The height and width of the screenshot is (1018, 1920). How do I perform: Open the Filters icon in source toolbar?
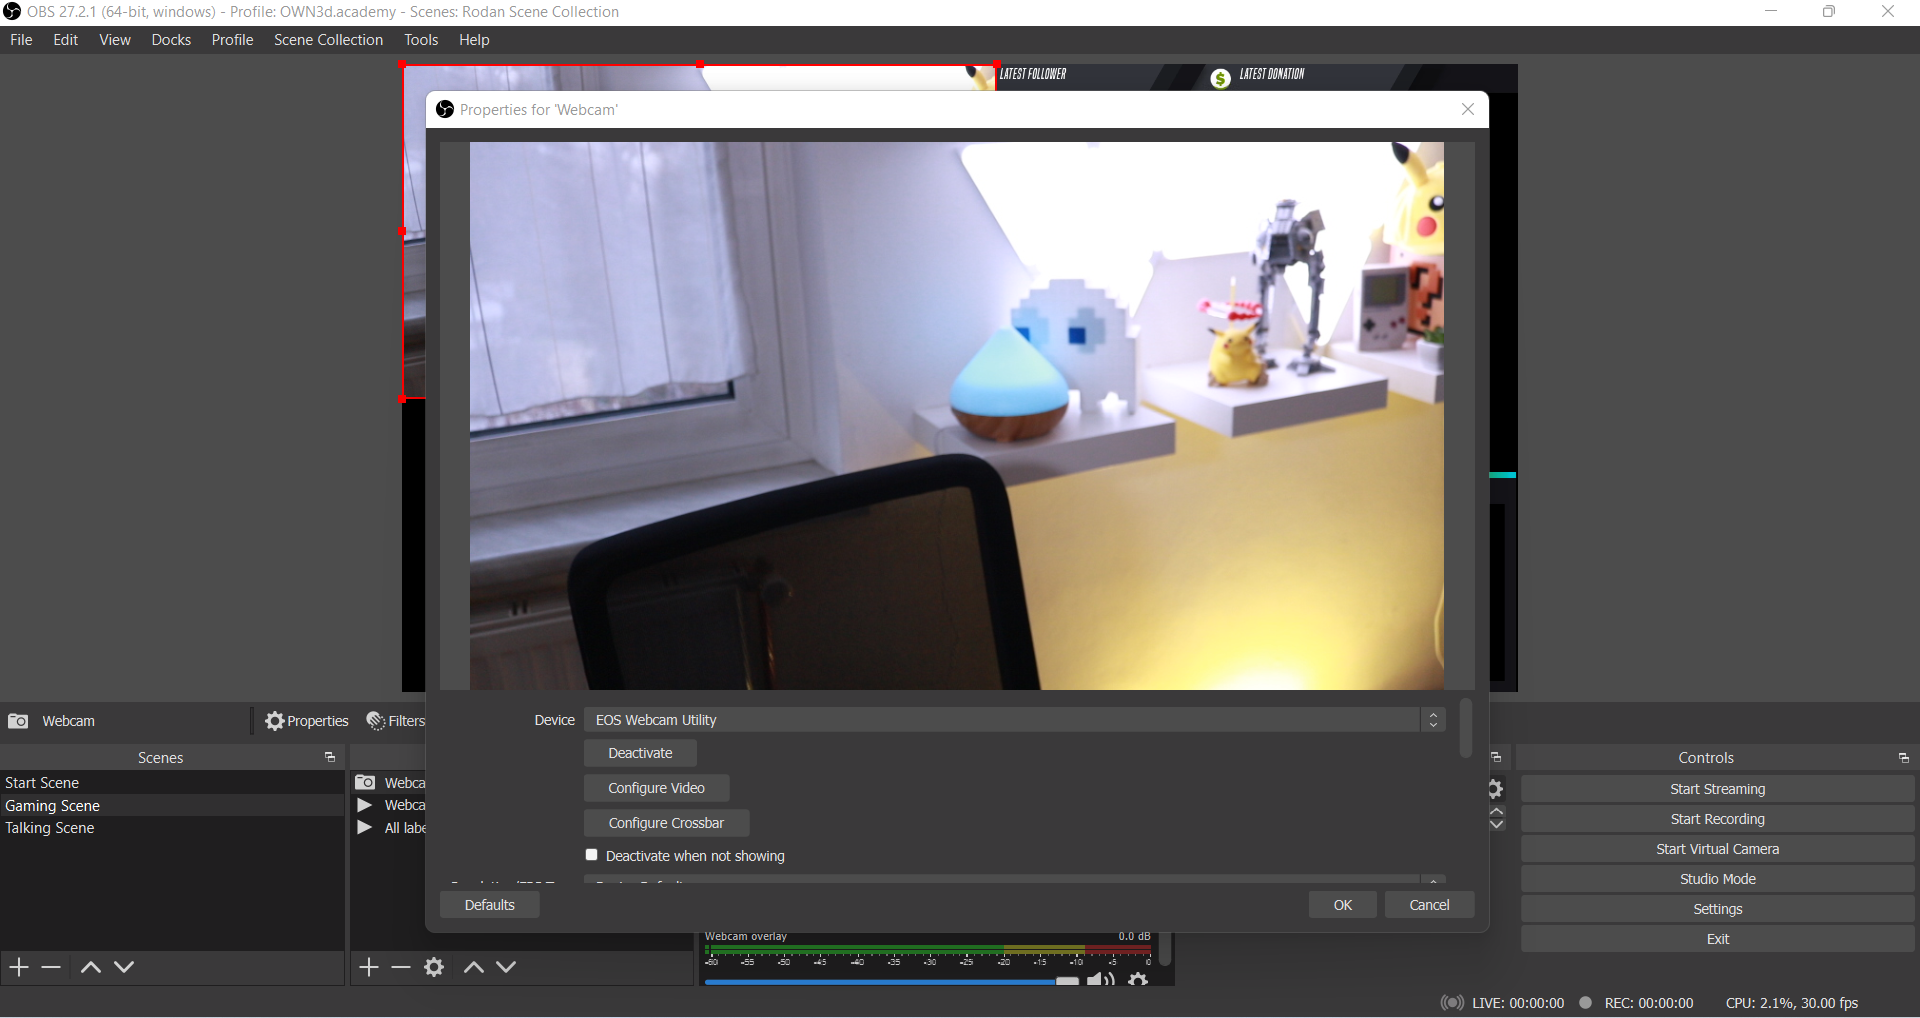pyautogui.click(x=396, y=721)
